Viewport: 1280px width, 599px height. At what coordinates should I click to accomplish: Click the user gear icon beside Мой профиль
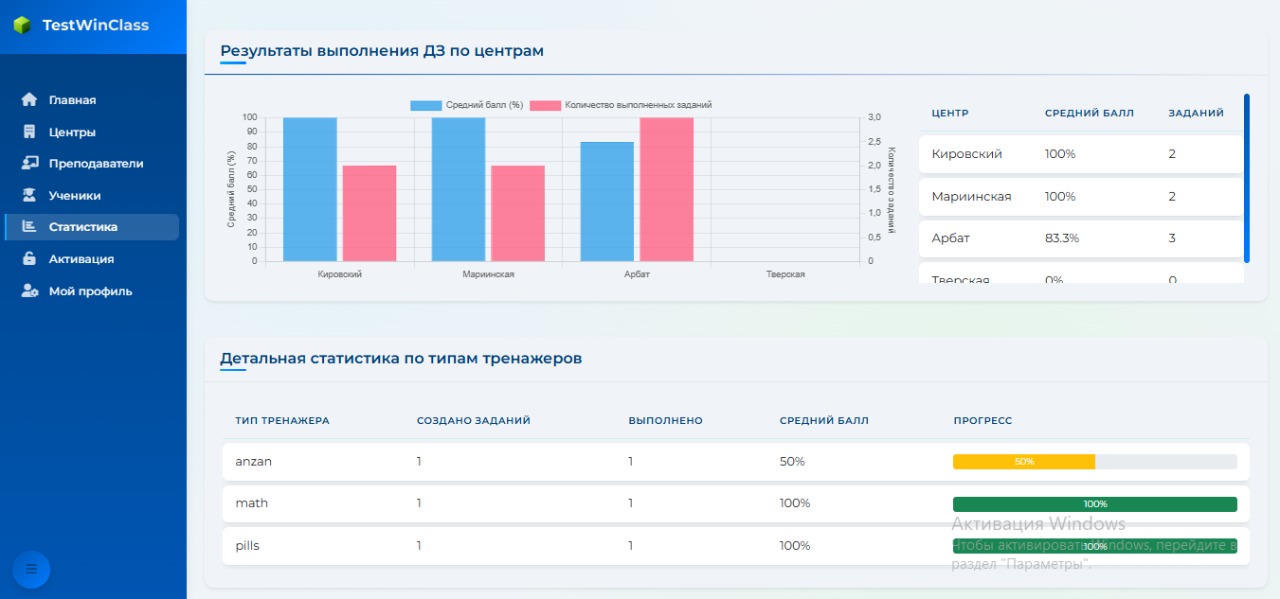(x=30, y=291)
